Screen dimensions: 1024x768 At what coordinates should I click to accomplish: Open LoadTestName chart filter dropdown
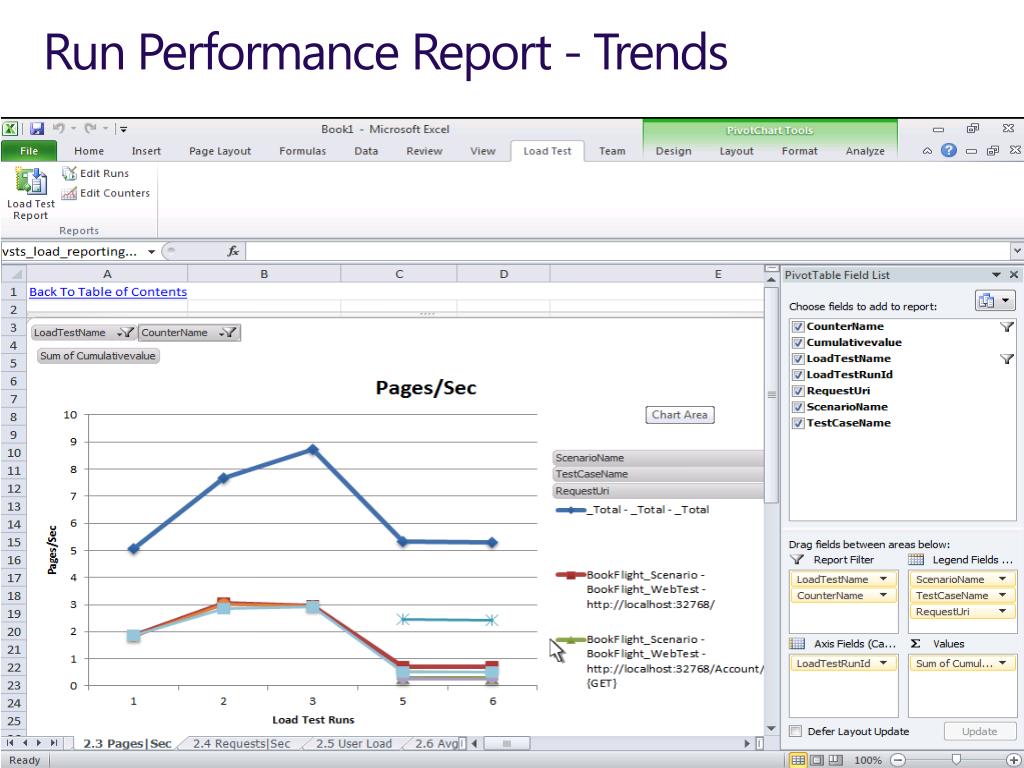pos(125,333)
